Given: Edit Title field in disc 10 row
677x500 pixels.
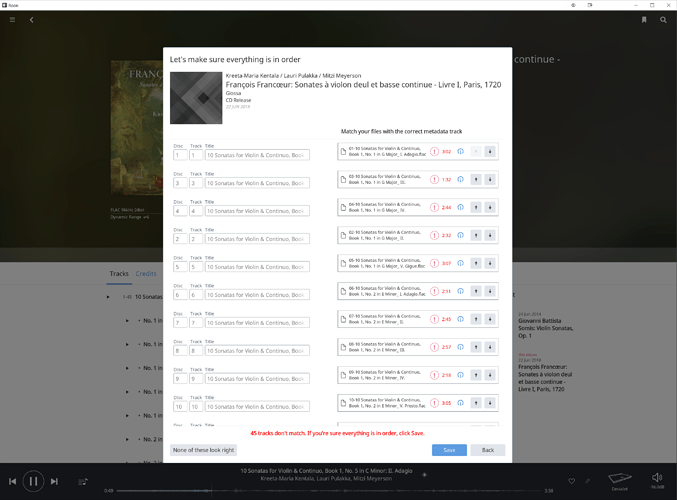Looking at the screenshot, I should point(257,407).
